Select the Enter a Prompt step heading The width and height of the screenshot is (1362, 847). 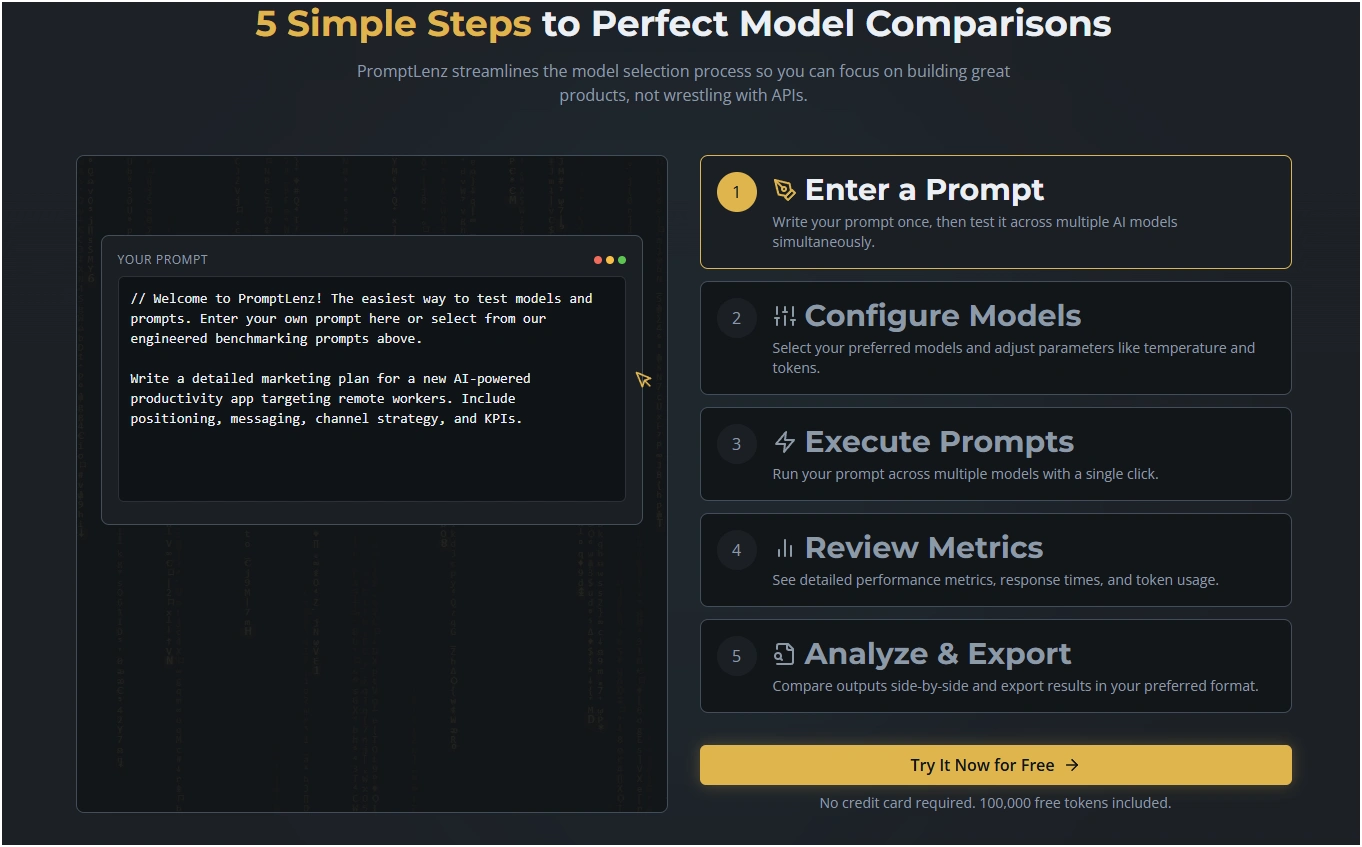pos(924,190)
